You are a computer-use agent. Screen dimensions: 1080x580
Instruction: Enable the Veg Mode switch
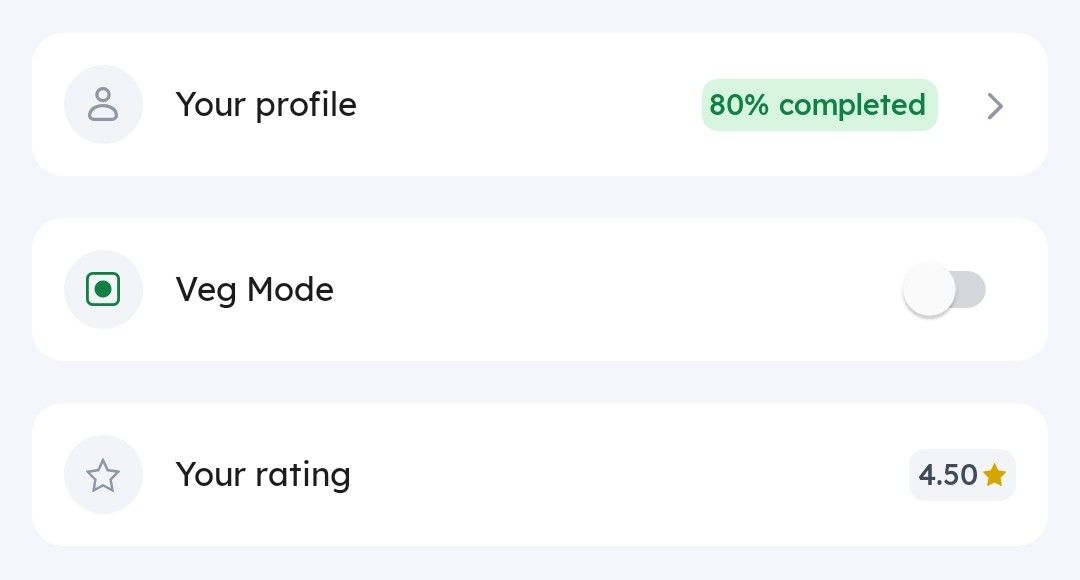(x=944, y=290)
